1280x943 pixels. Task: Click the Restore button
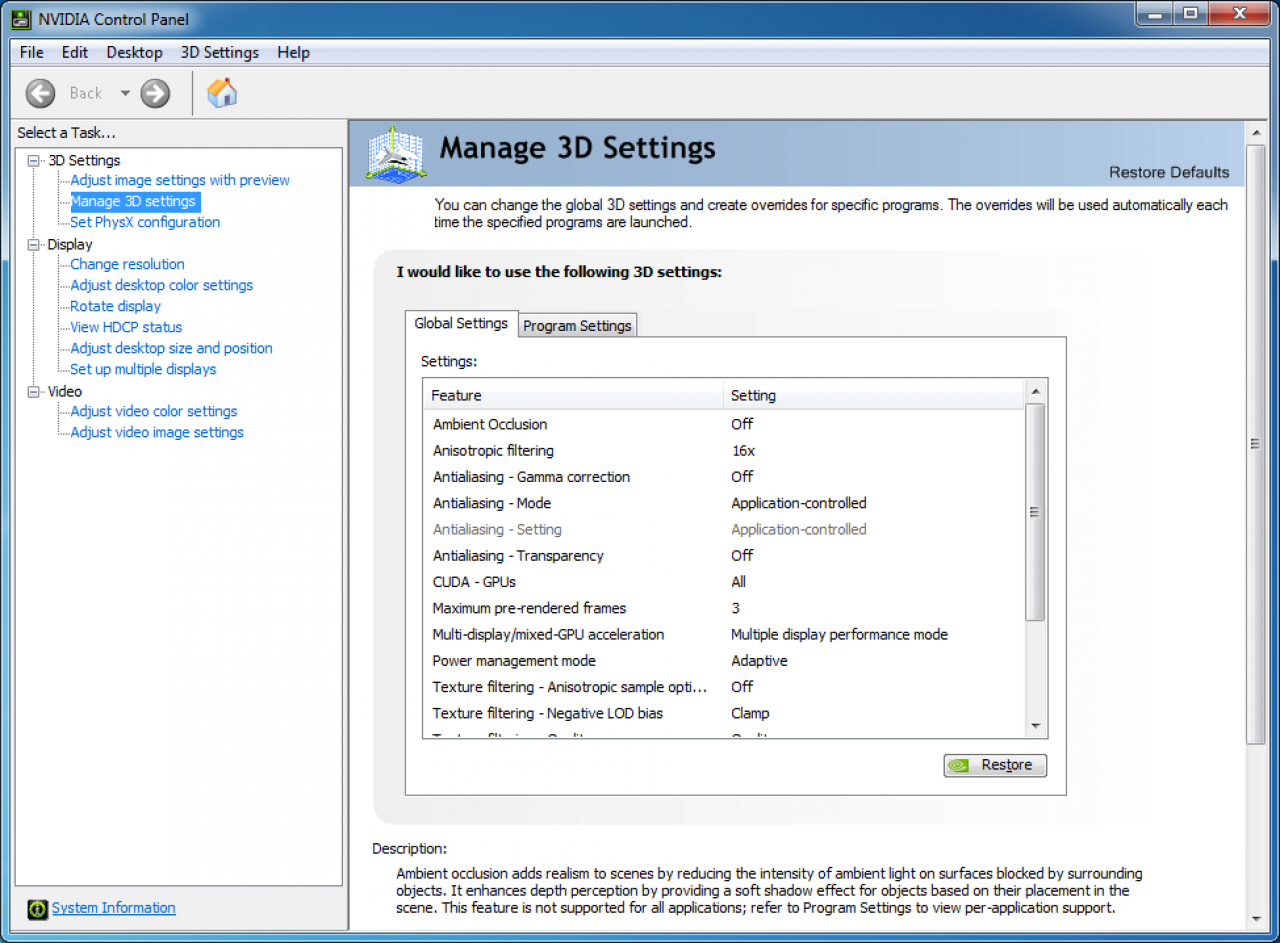tap(995, 765)
